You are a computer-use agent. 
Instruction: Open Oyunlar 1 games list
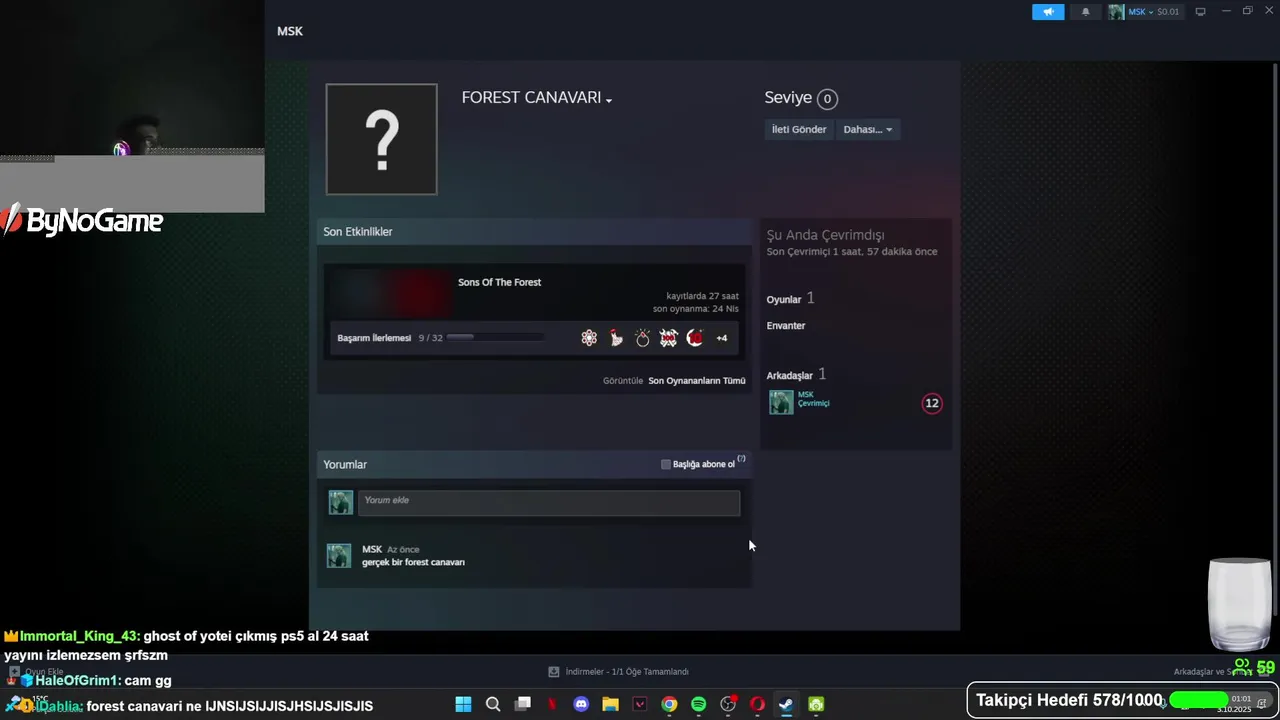point(790,299)
